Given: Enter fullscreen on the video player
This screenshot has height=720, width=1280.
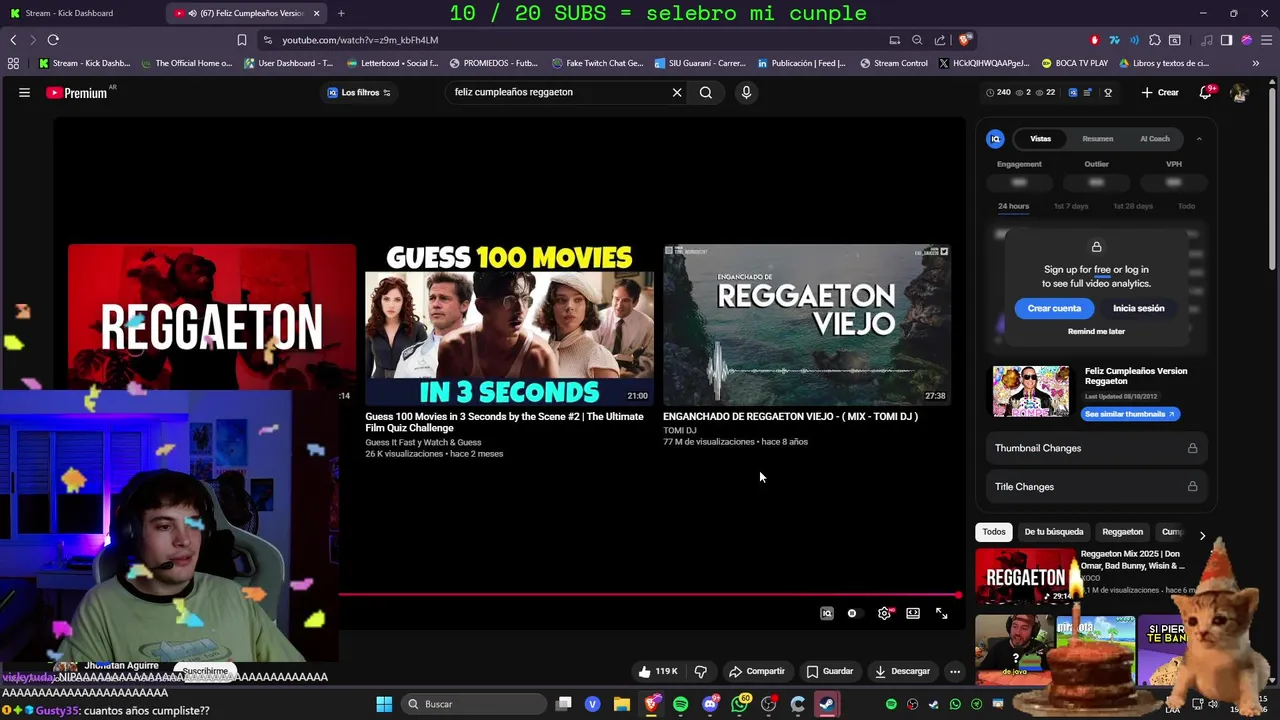Looking at the screenshot, I should pos(942,613).
